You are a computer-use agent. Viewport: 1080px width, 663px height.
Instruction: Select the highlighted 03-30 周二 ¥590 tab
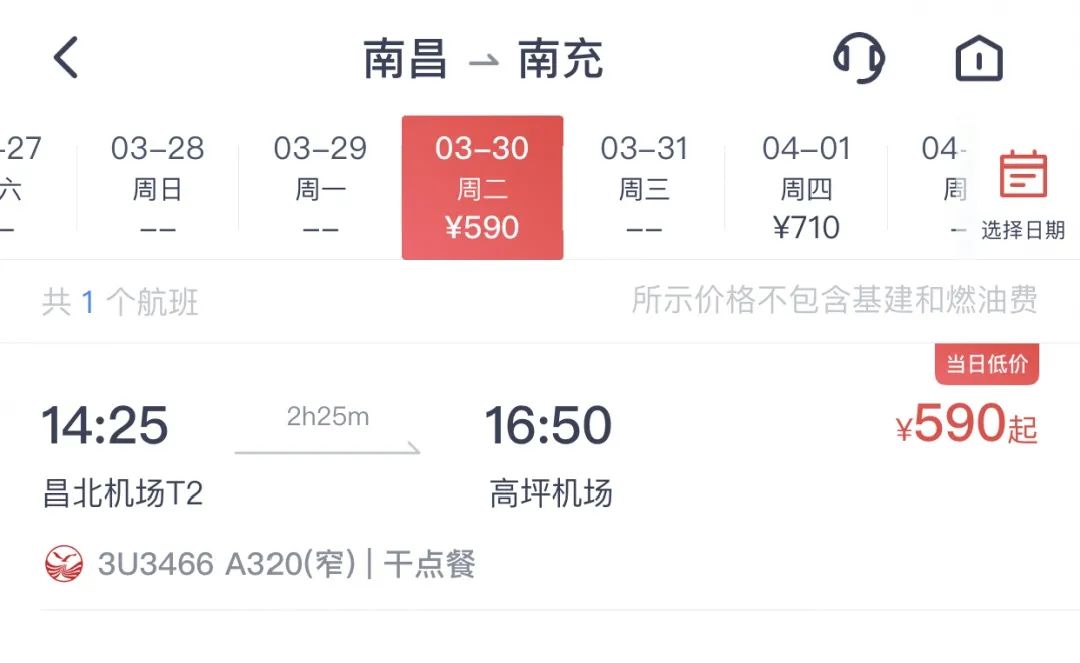(482, 187)
